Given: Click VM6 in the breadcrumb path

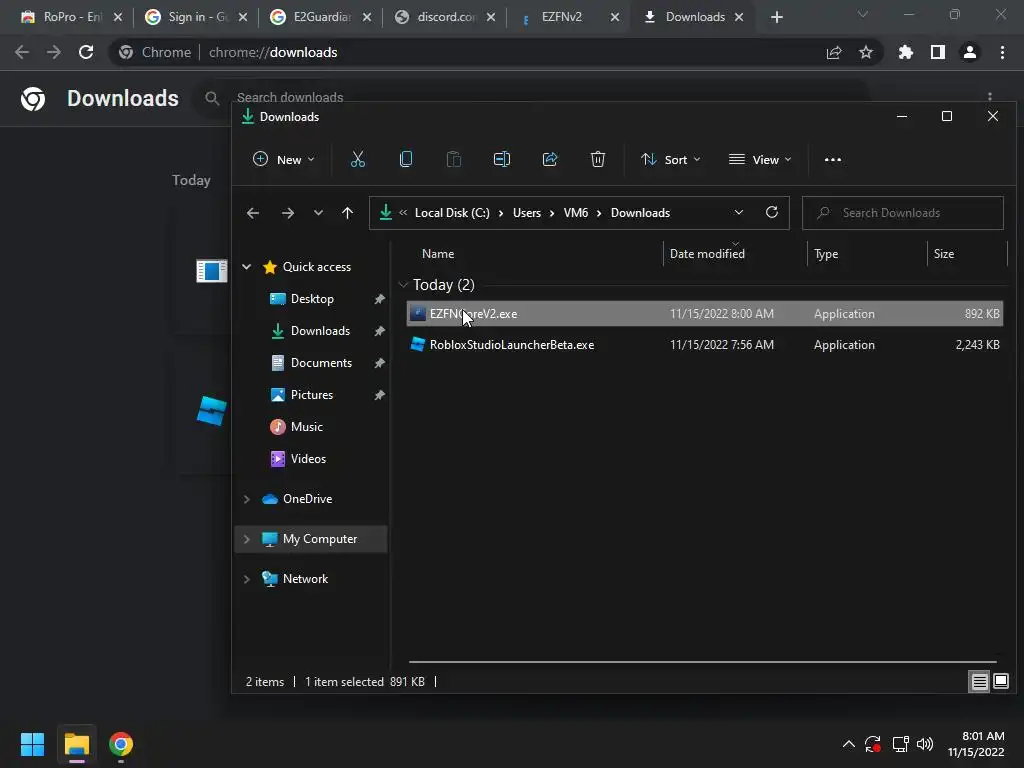Looking at the screenshot, I should [575, 213].
